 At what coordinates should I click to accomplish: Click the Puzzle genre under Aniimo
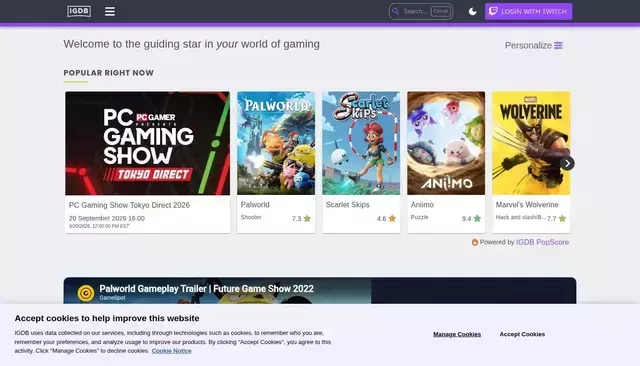[x=420, y=217]
